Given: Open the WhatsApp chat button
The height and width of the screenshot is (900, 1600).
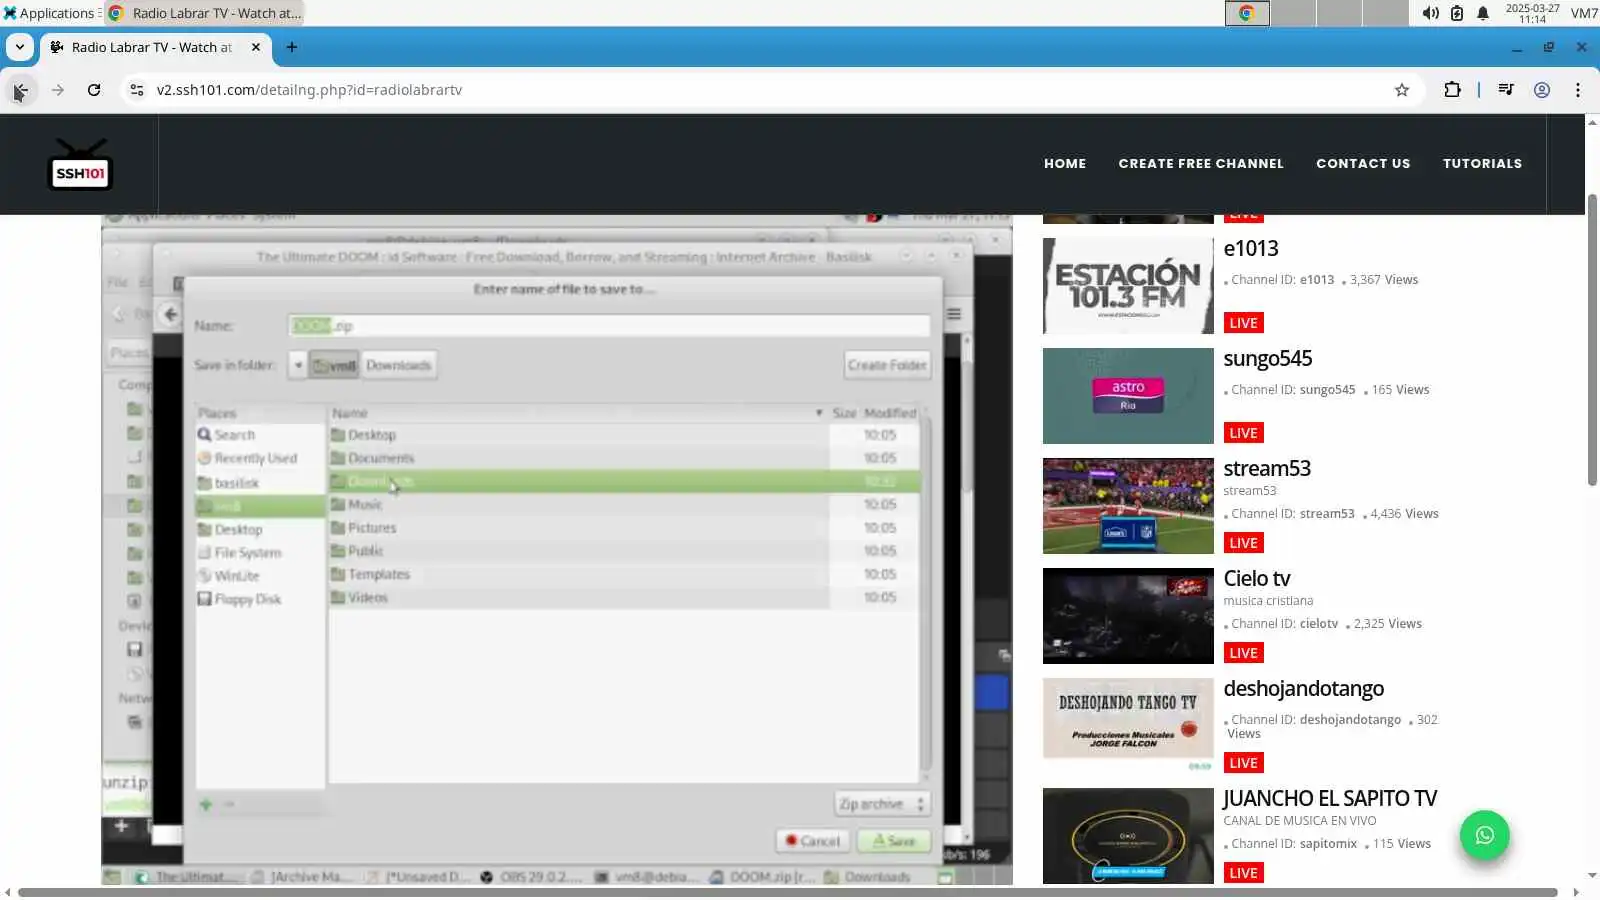Looking at the screenshot, I should [x=1484, y=835].
